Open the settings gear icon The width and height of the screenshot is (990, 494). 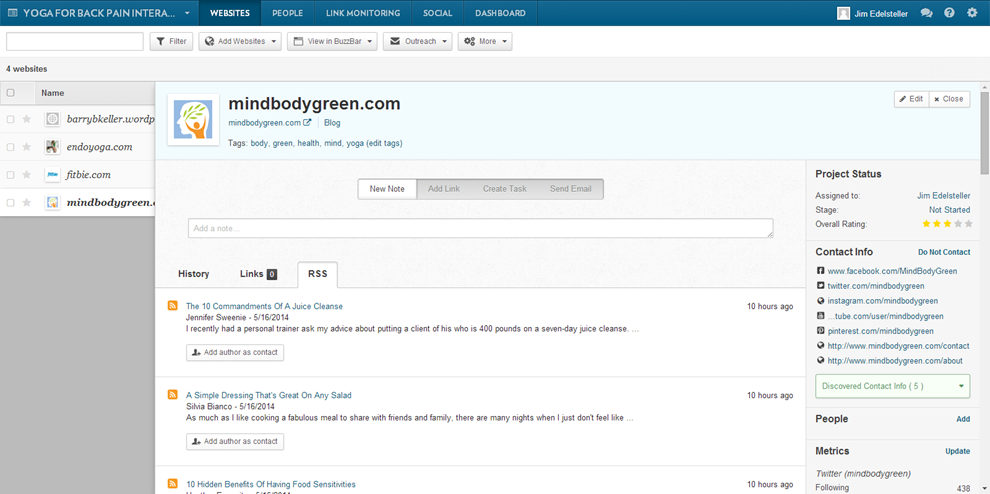tap(972, 13)
